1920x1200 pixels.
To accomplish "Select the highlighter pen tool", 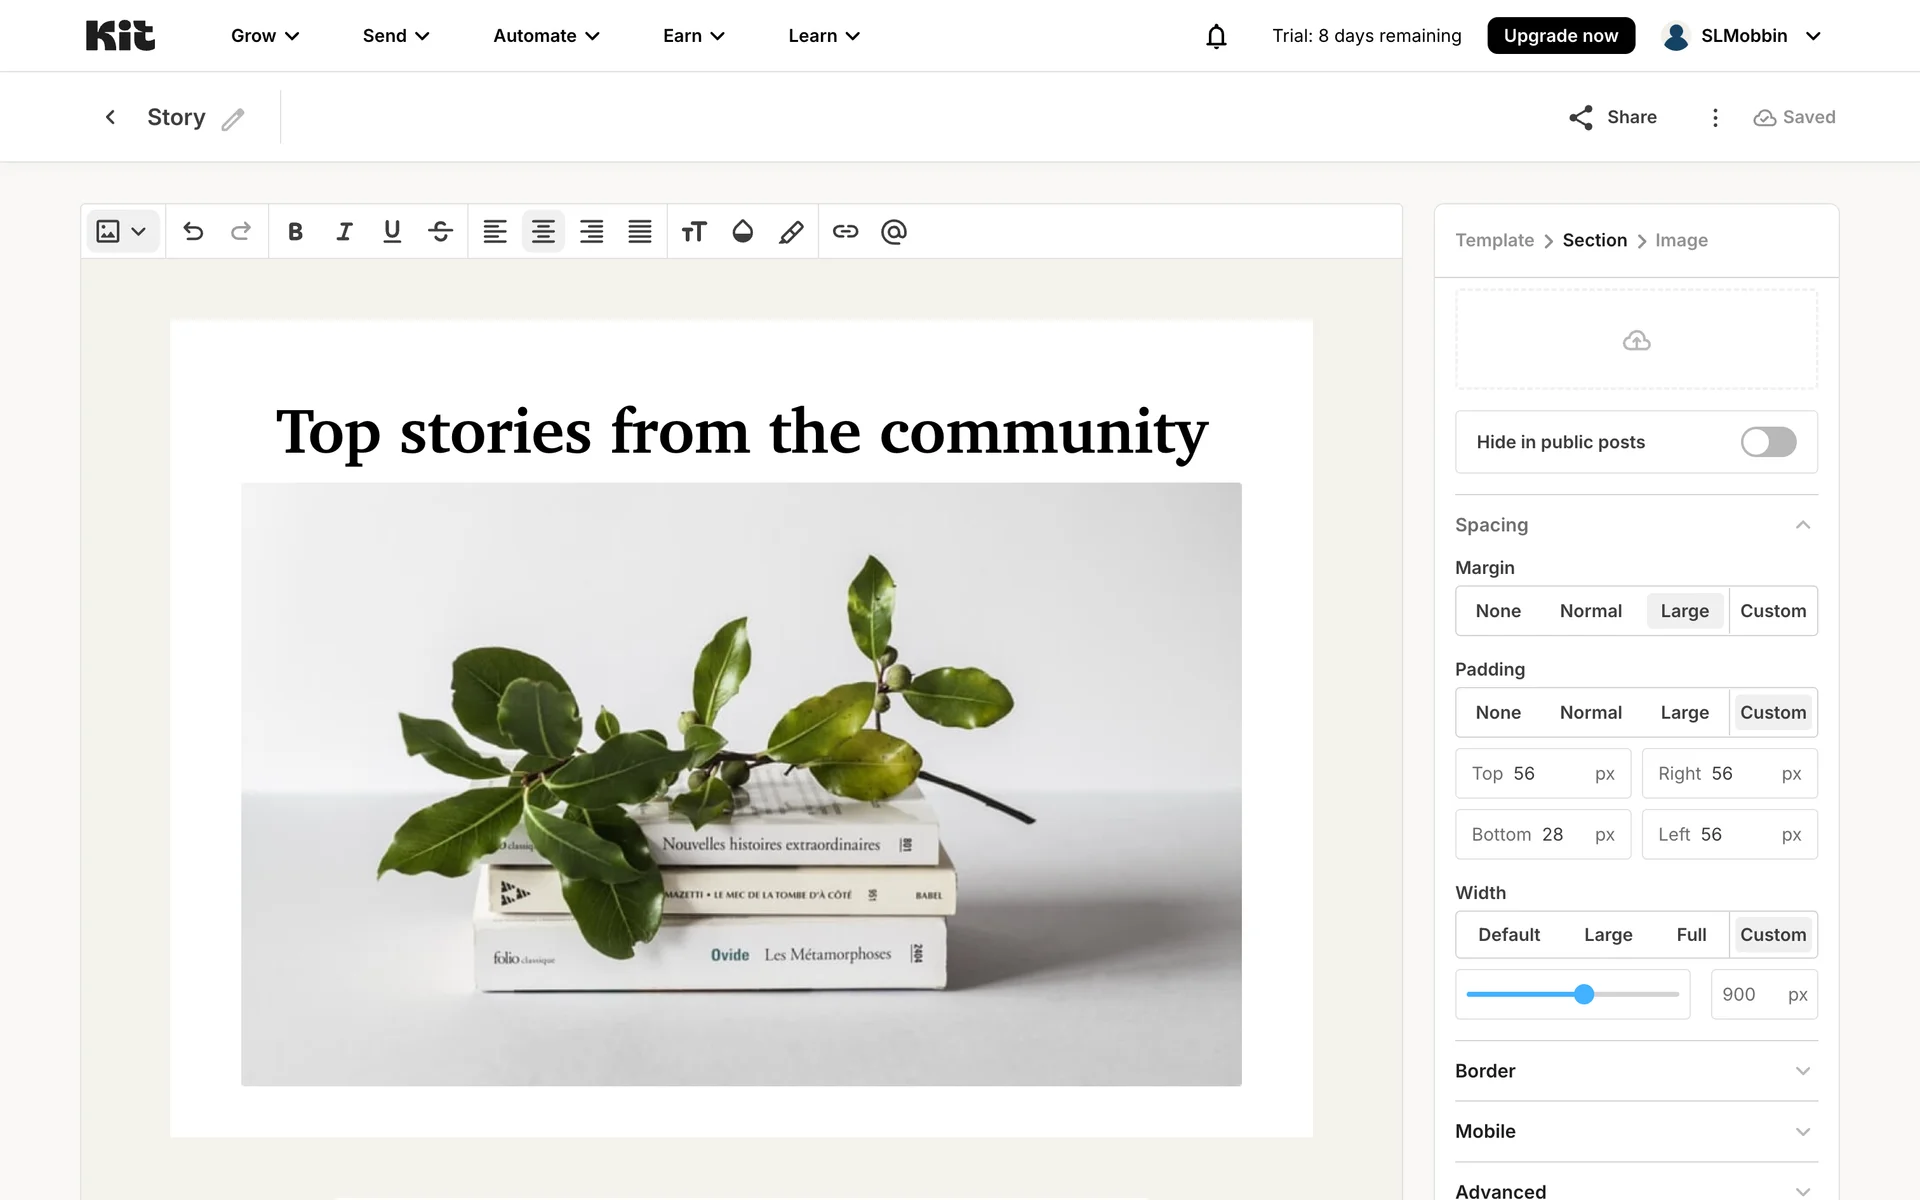I will (791, 232).
